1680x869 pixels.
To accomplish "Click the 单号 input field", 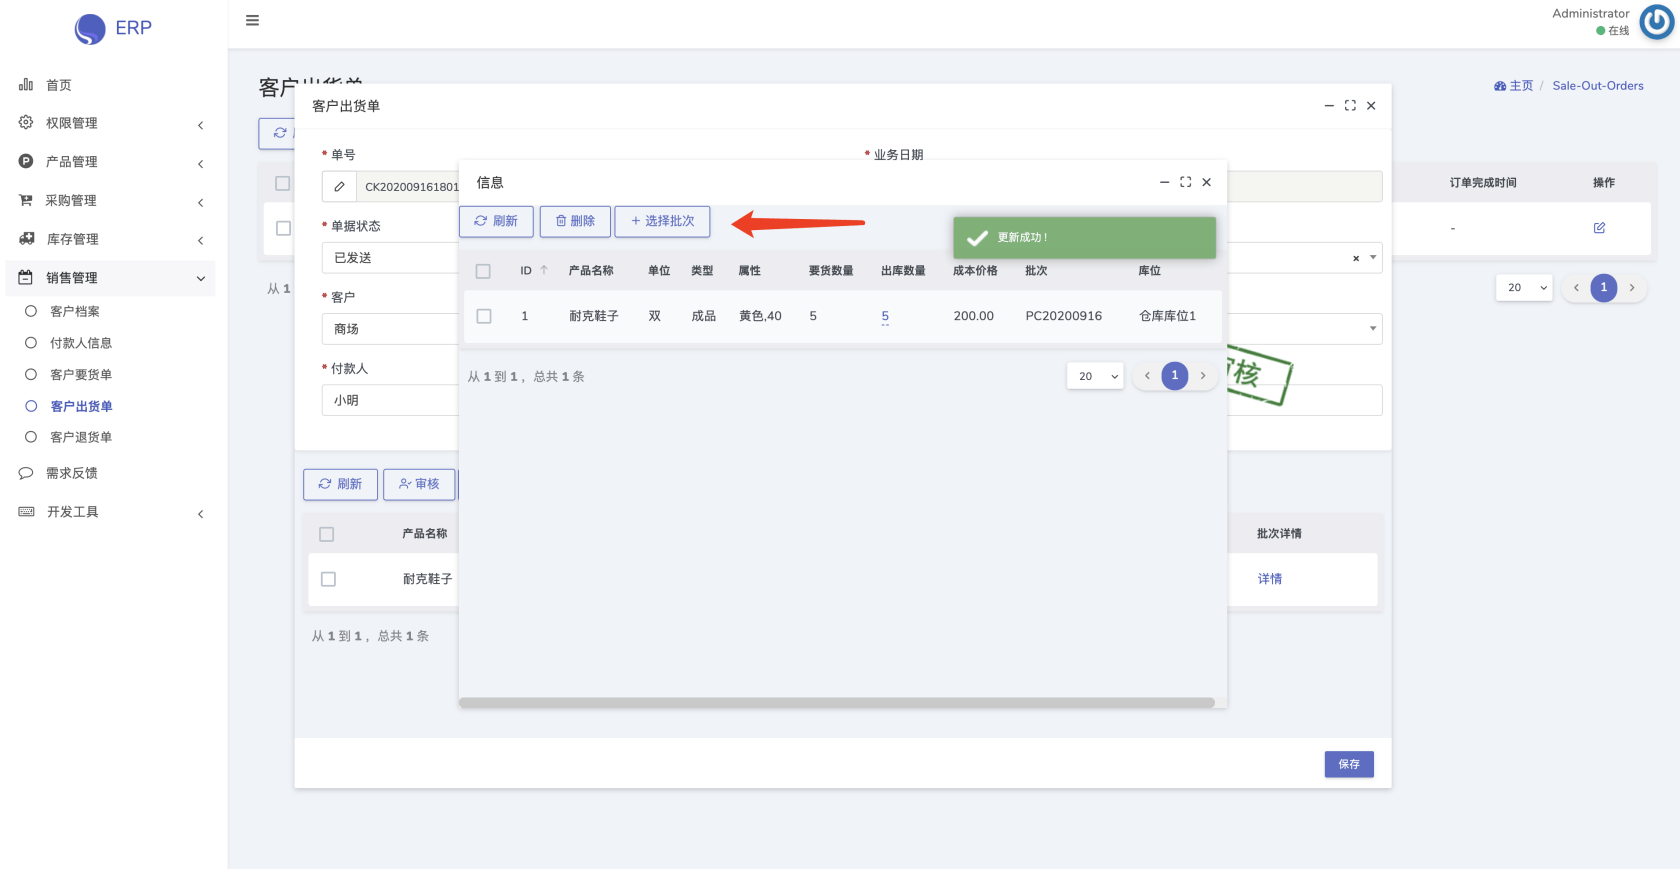I will click(410, 187).
